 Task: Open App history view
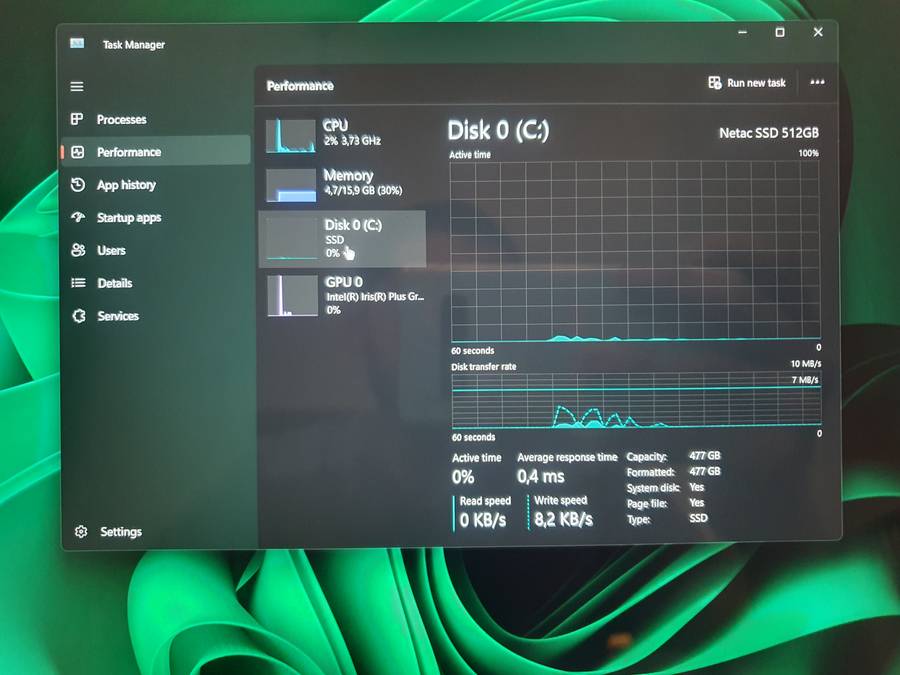pyautogui.click(x=77, y=184)
